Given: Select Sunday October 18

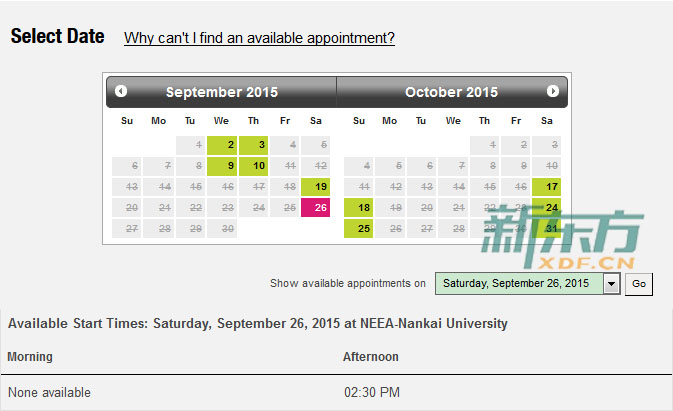Looking at the screenshot, I should click(x=358, y=208).
